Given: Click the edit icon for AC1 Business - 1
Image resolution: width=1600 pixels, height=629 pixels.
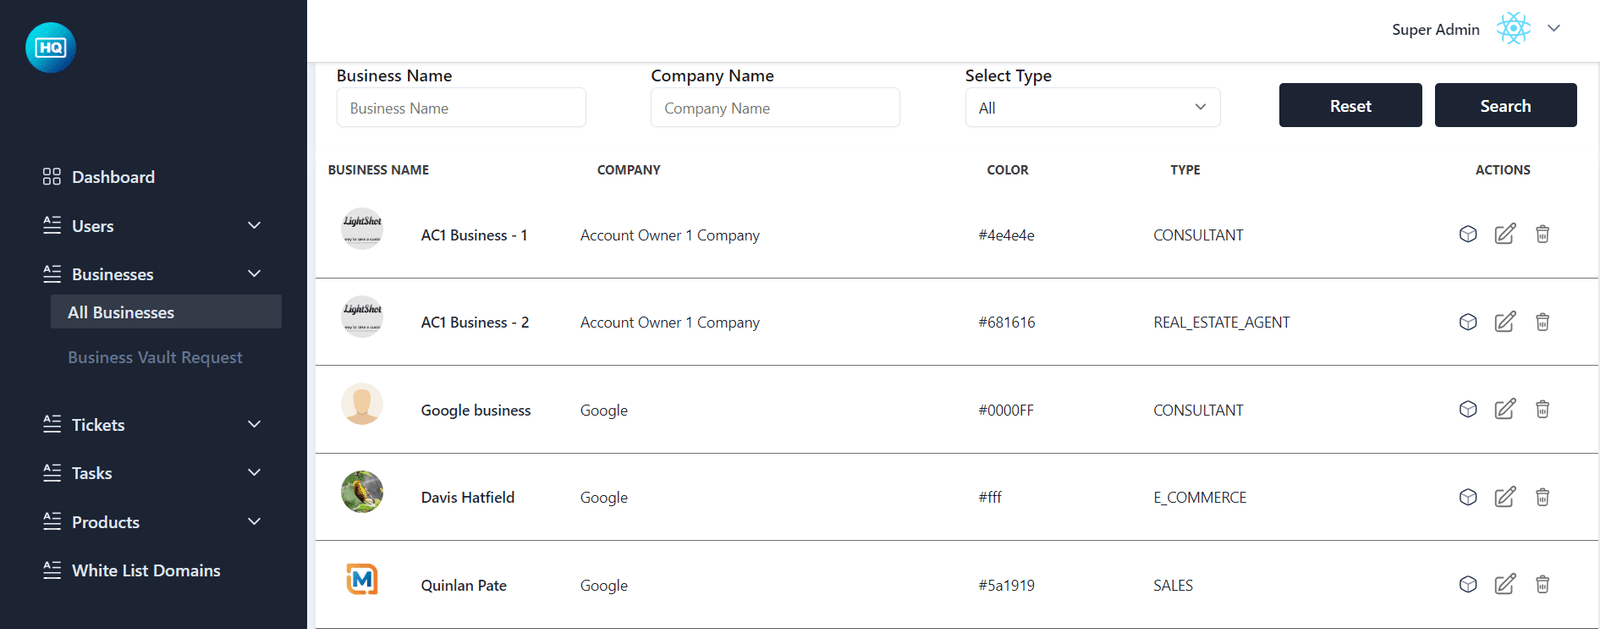Looking at the screenshot, I should 1504,234.
